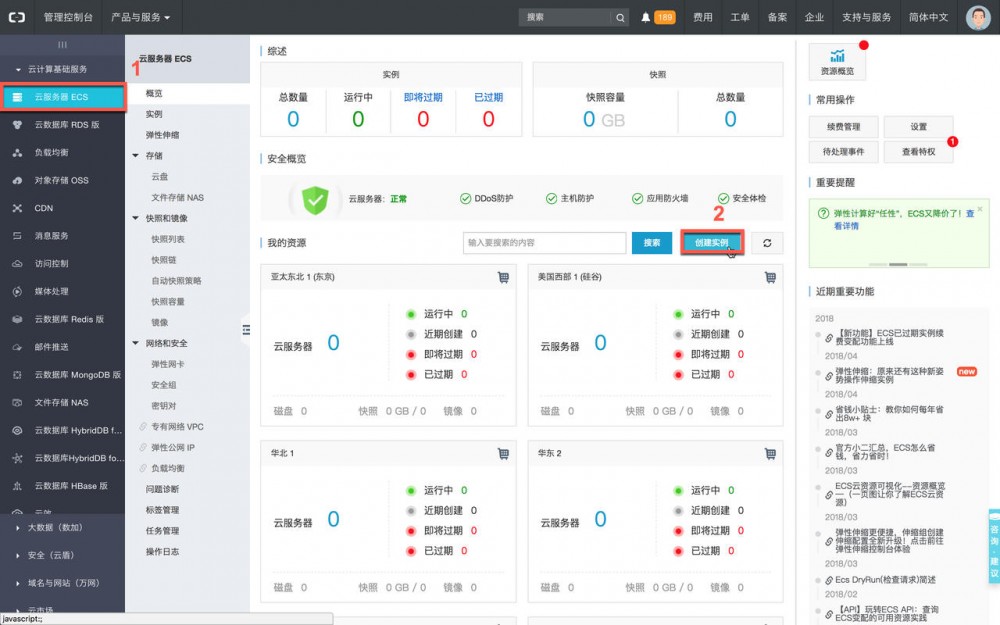
Task: Collapse the dark sidebar via top grip
Action: tap(62, 45)
